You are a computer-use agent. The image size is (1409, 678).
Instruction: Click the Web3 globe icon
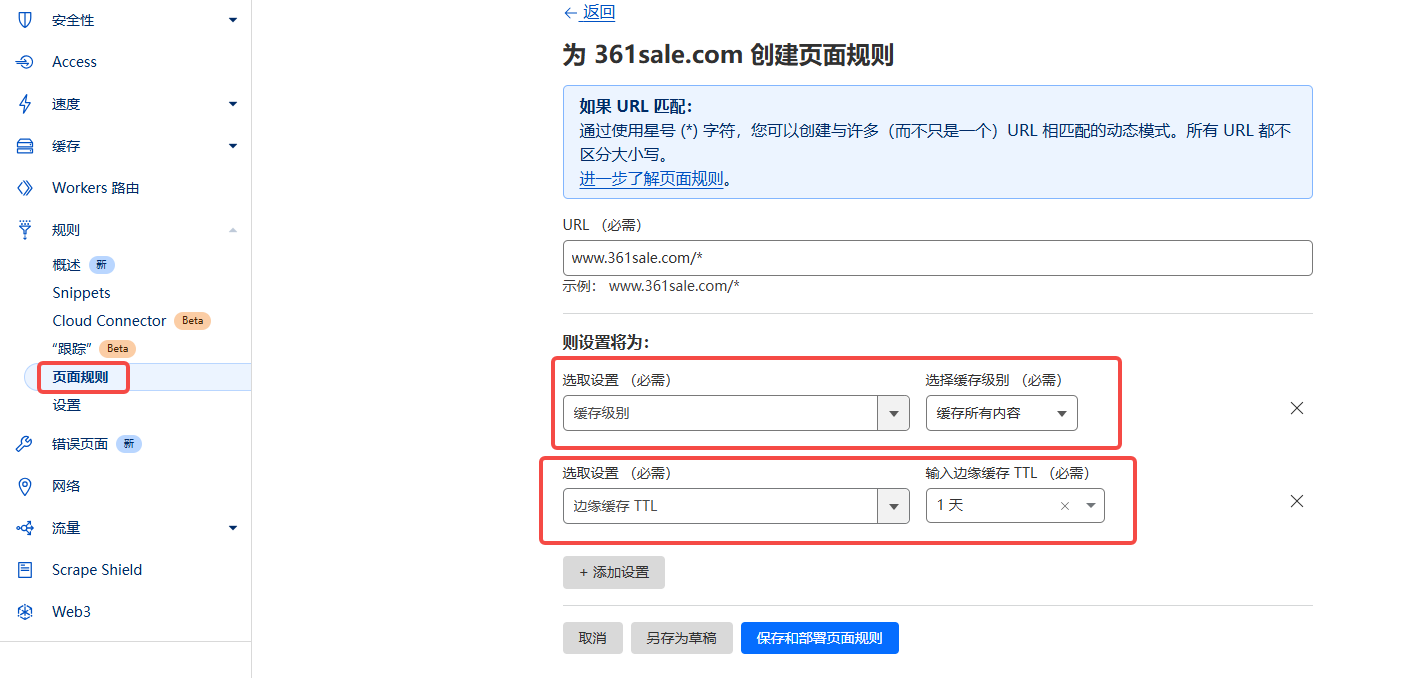click(24, 611)
